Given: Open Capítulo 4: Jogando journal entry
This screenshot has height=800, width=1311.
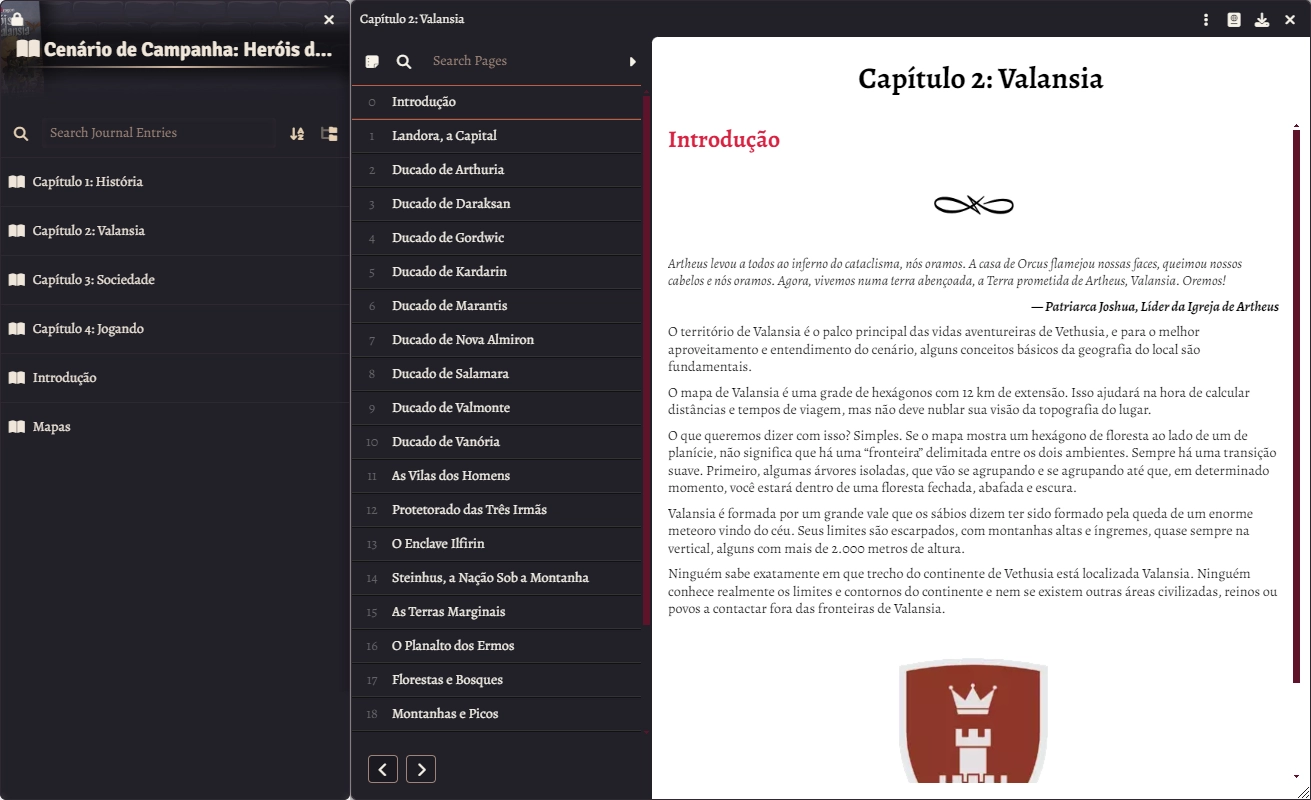Looking at the screenshot, I should [x=175, y=329].
